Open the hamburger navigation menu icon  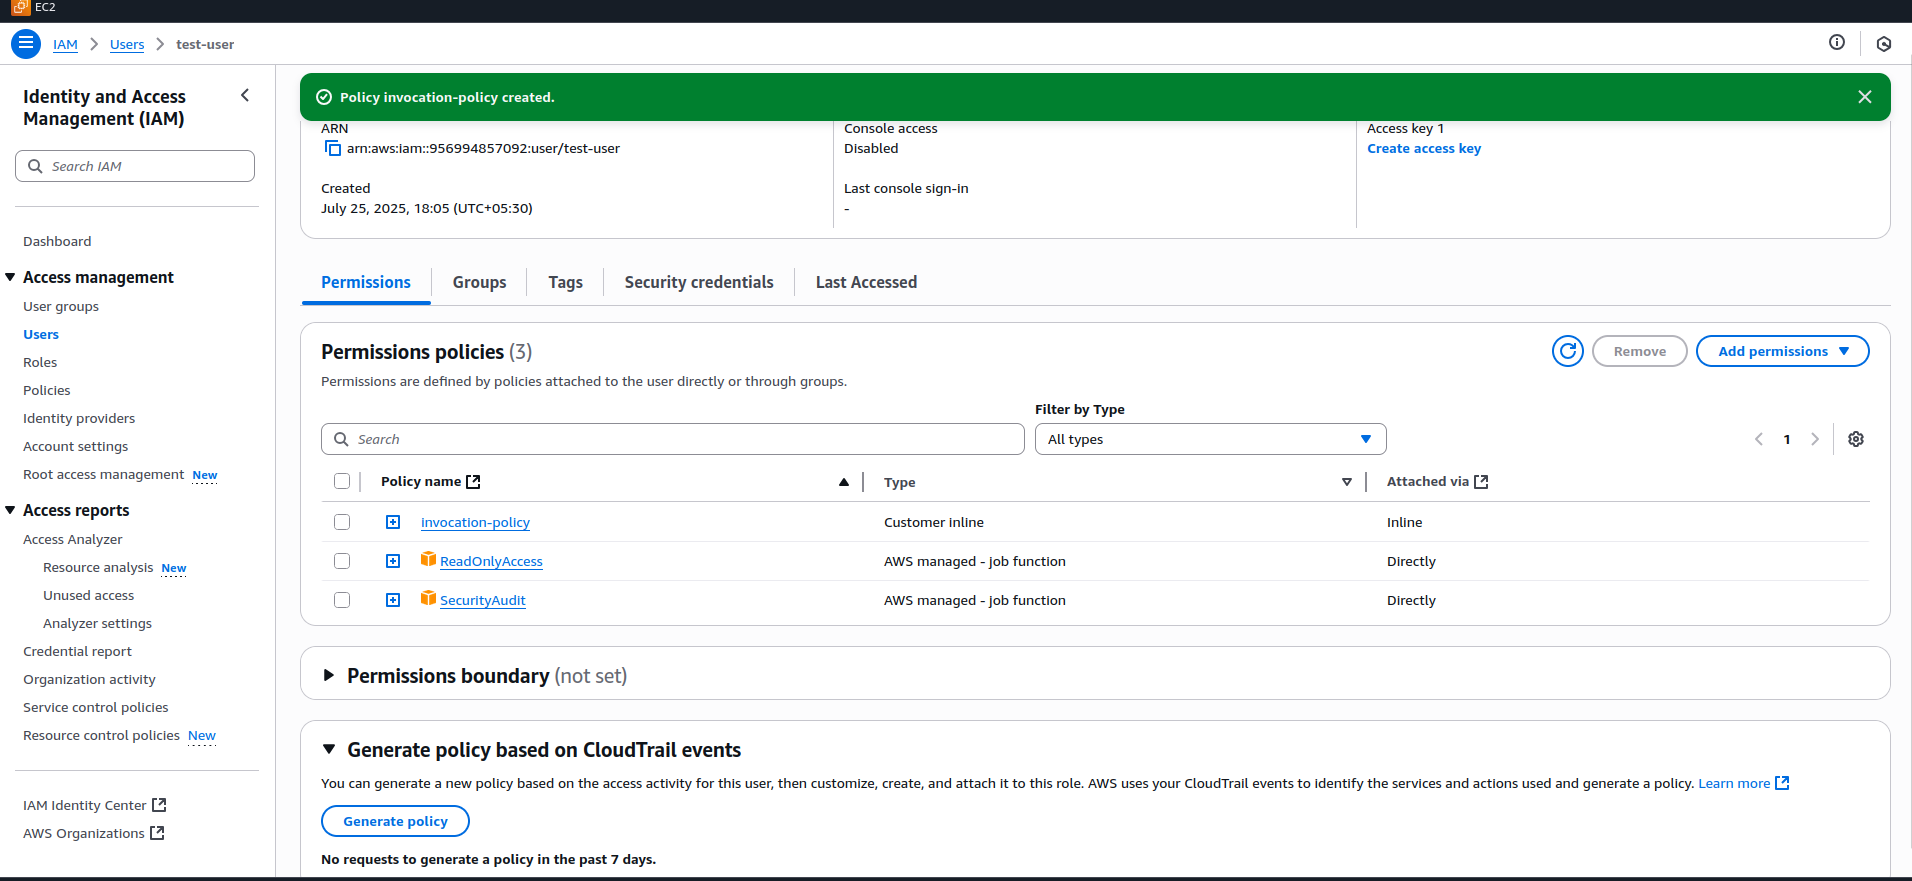pyautogui.click(x=26, y=44)
